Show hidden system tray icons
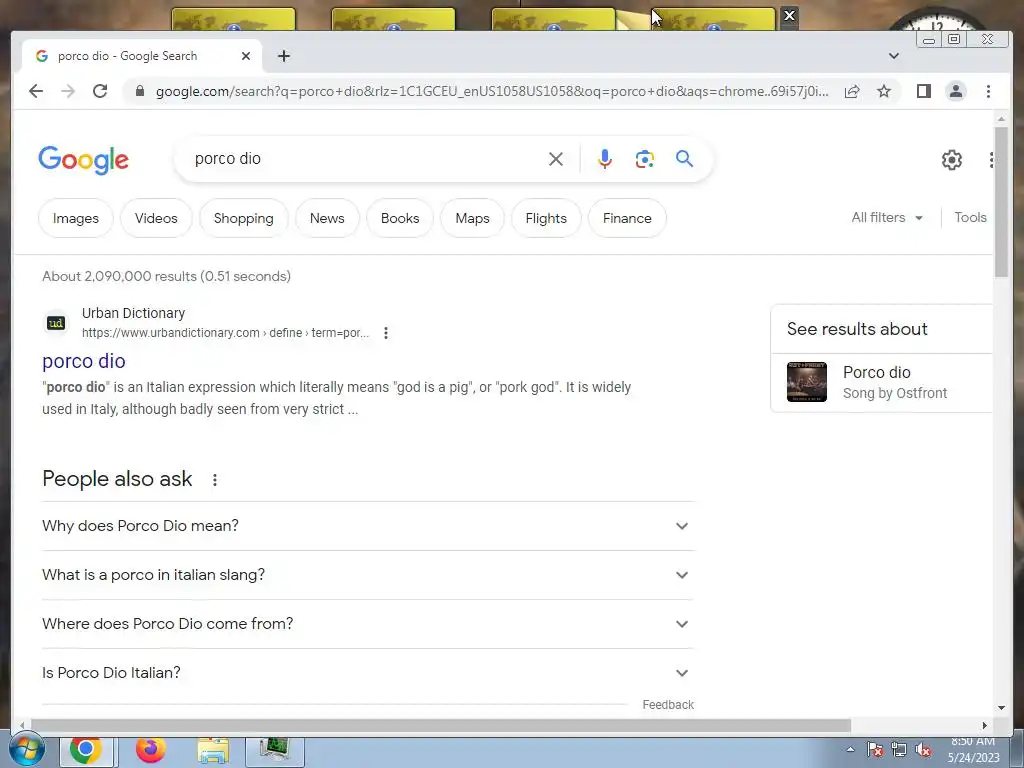The width and height of the screenshot is (1024, 768). coord(850,750)
